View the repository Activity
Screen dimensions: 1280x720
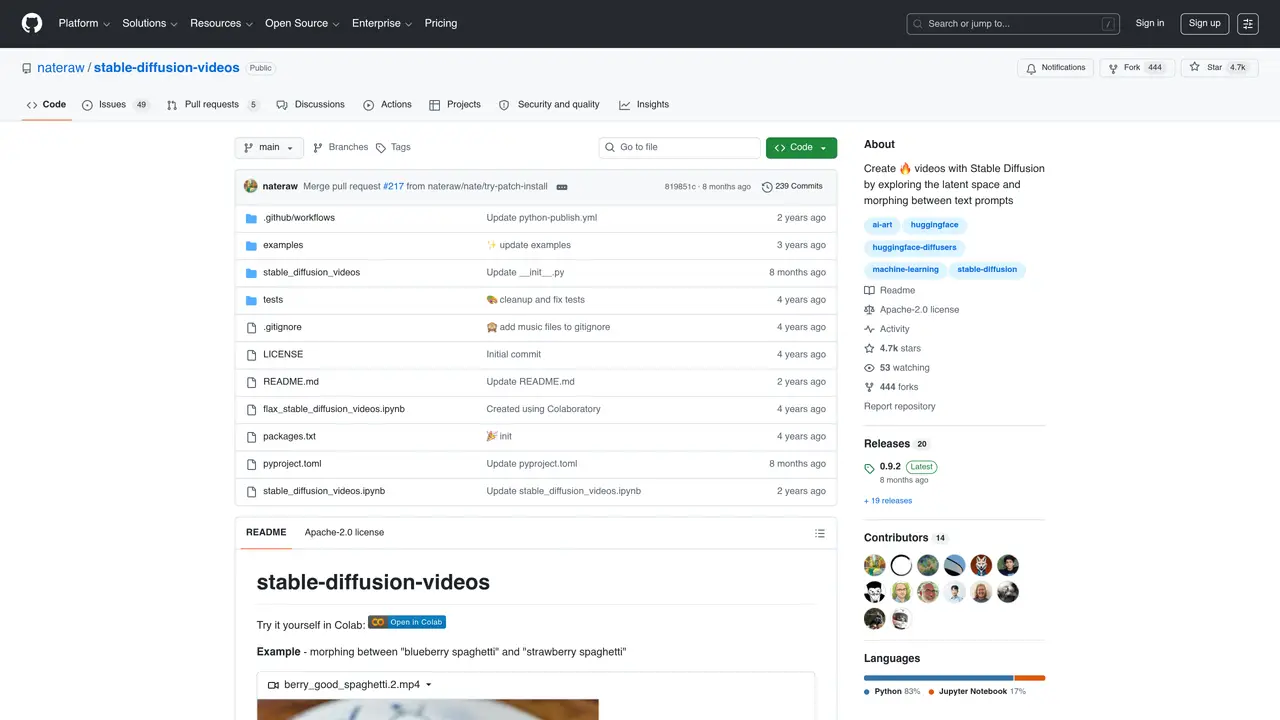(887, 329)
